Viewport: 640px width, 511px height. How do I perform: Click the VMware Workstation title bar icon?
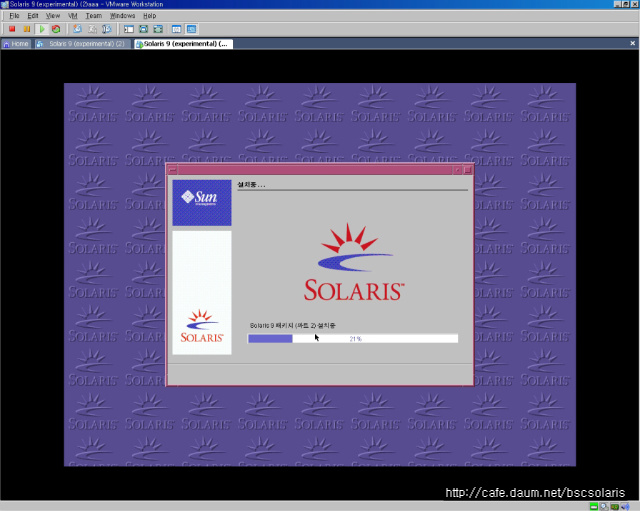[x=4, y=4]
